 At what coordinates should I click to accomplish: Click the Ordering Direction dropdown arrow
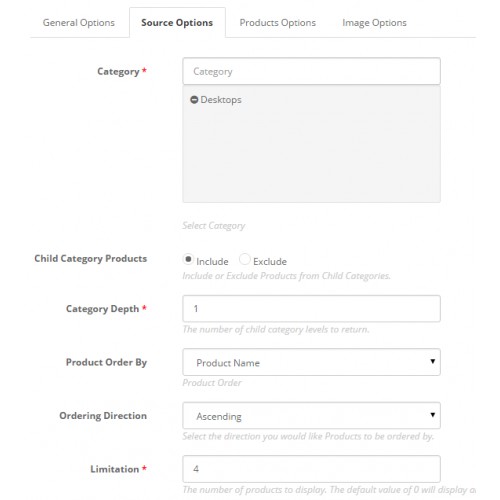click(x=432, y=415)
